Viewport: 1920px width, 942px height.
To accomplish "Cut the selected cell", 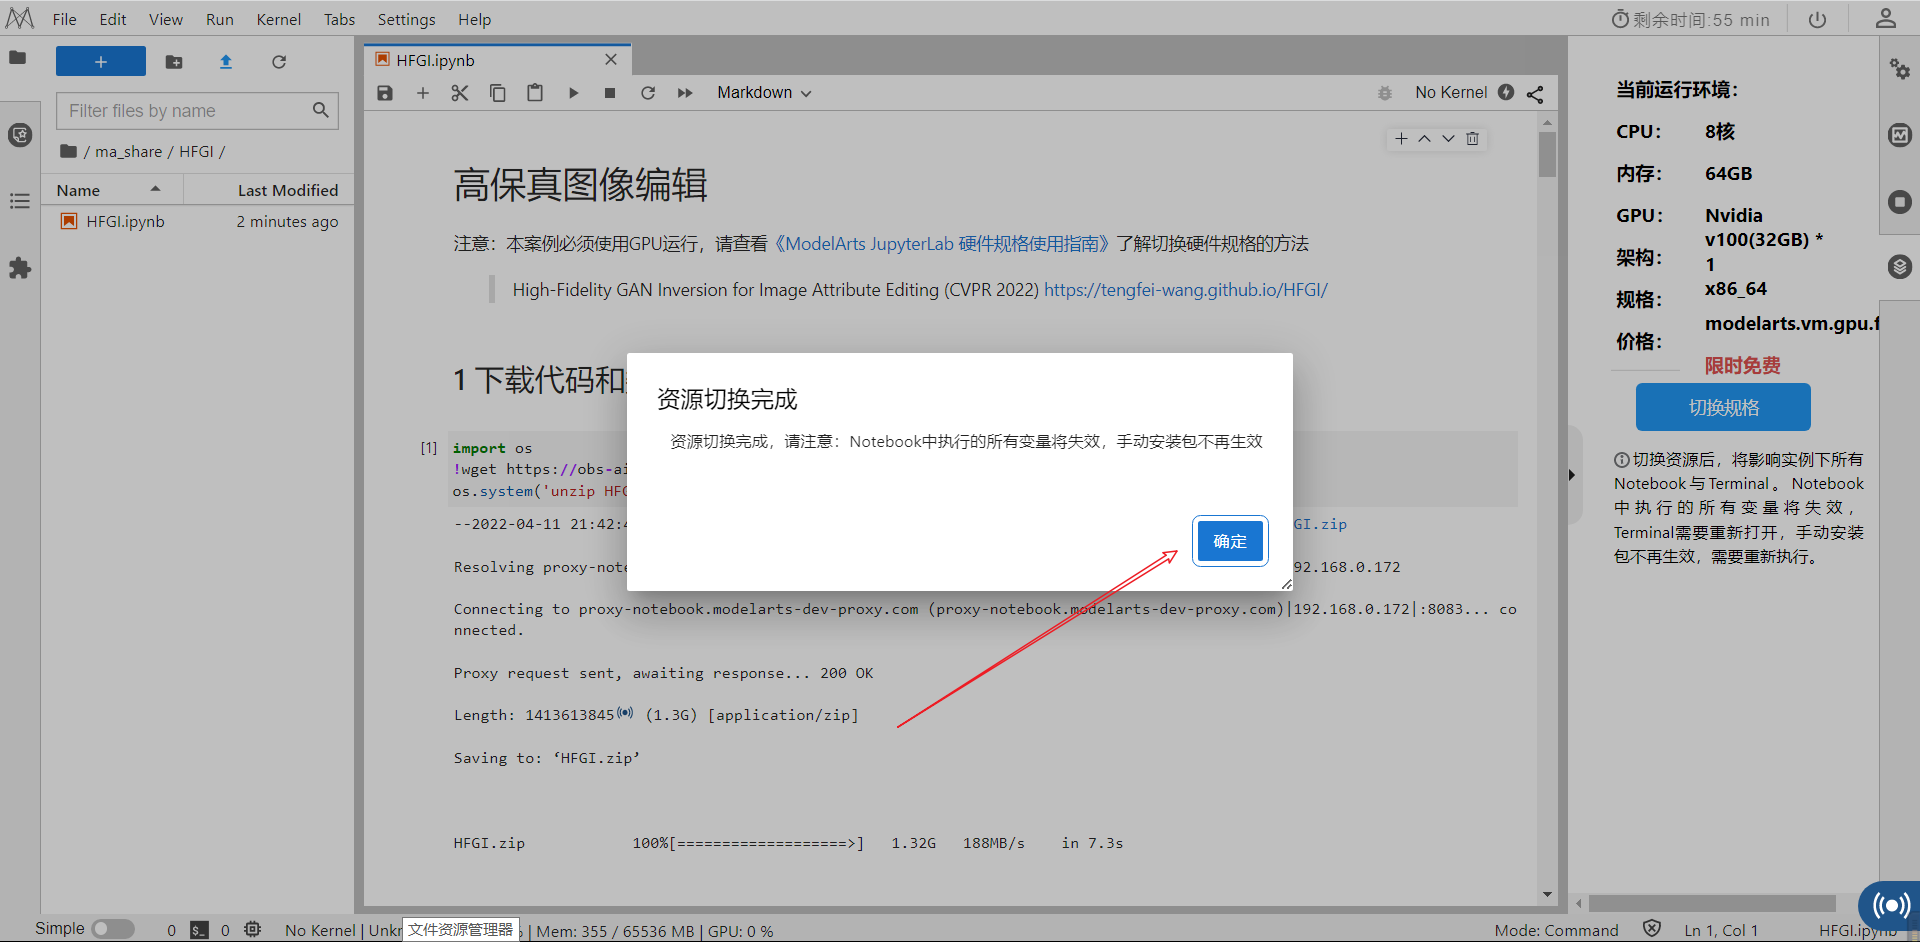I will pos(460,93).
